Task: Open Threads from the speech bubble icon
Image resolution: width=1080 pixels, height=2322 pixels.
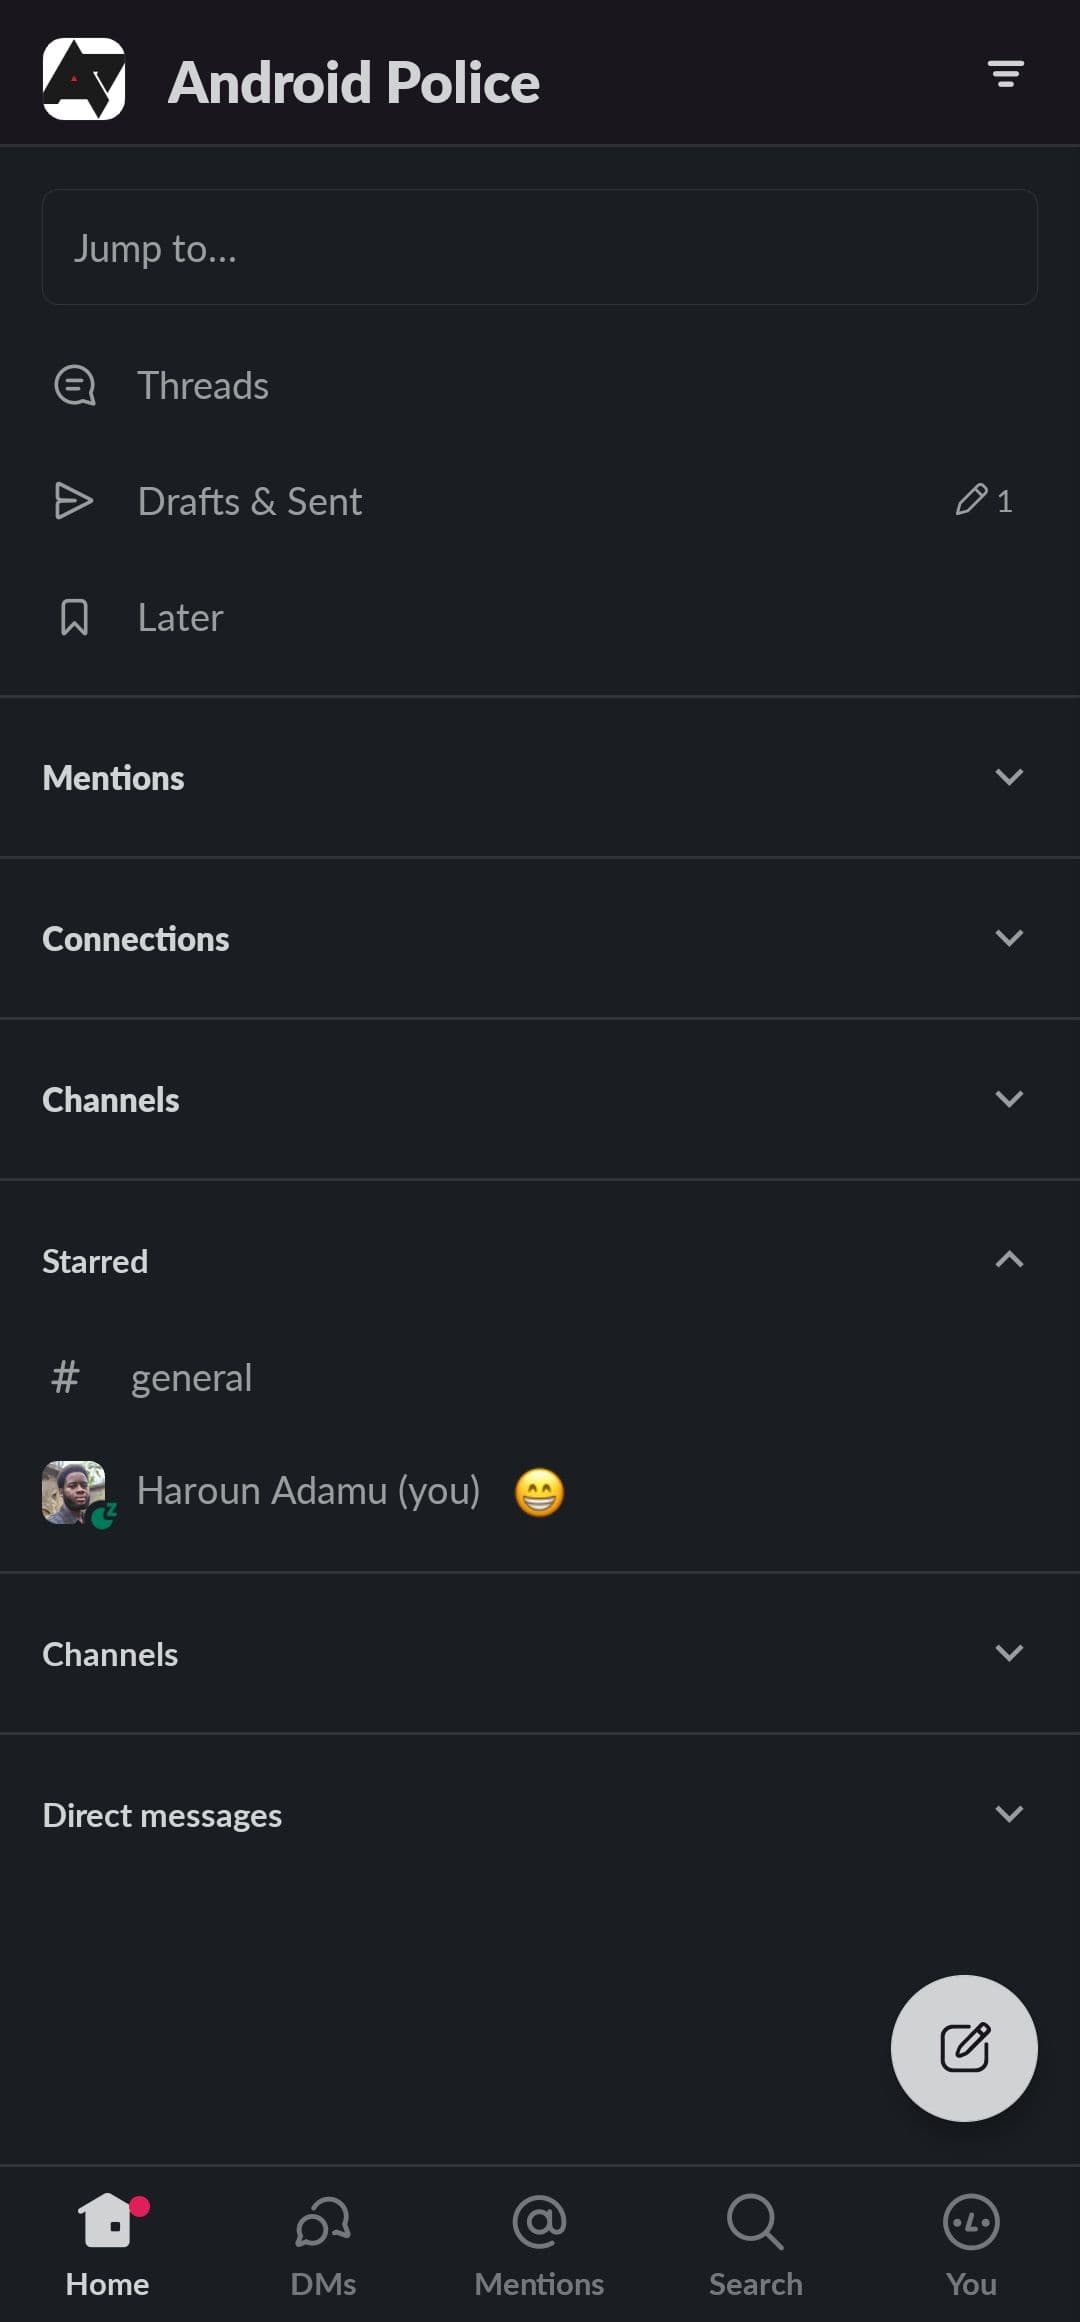Action: point(75,386)
